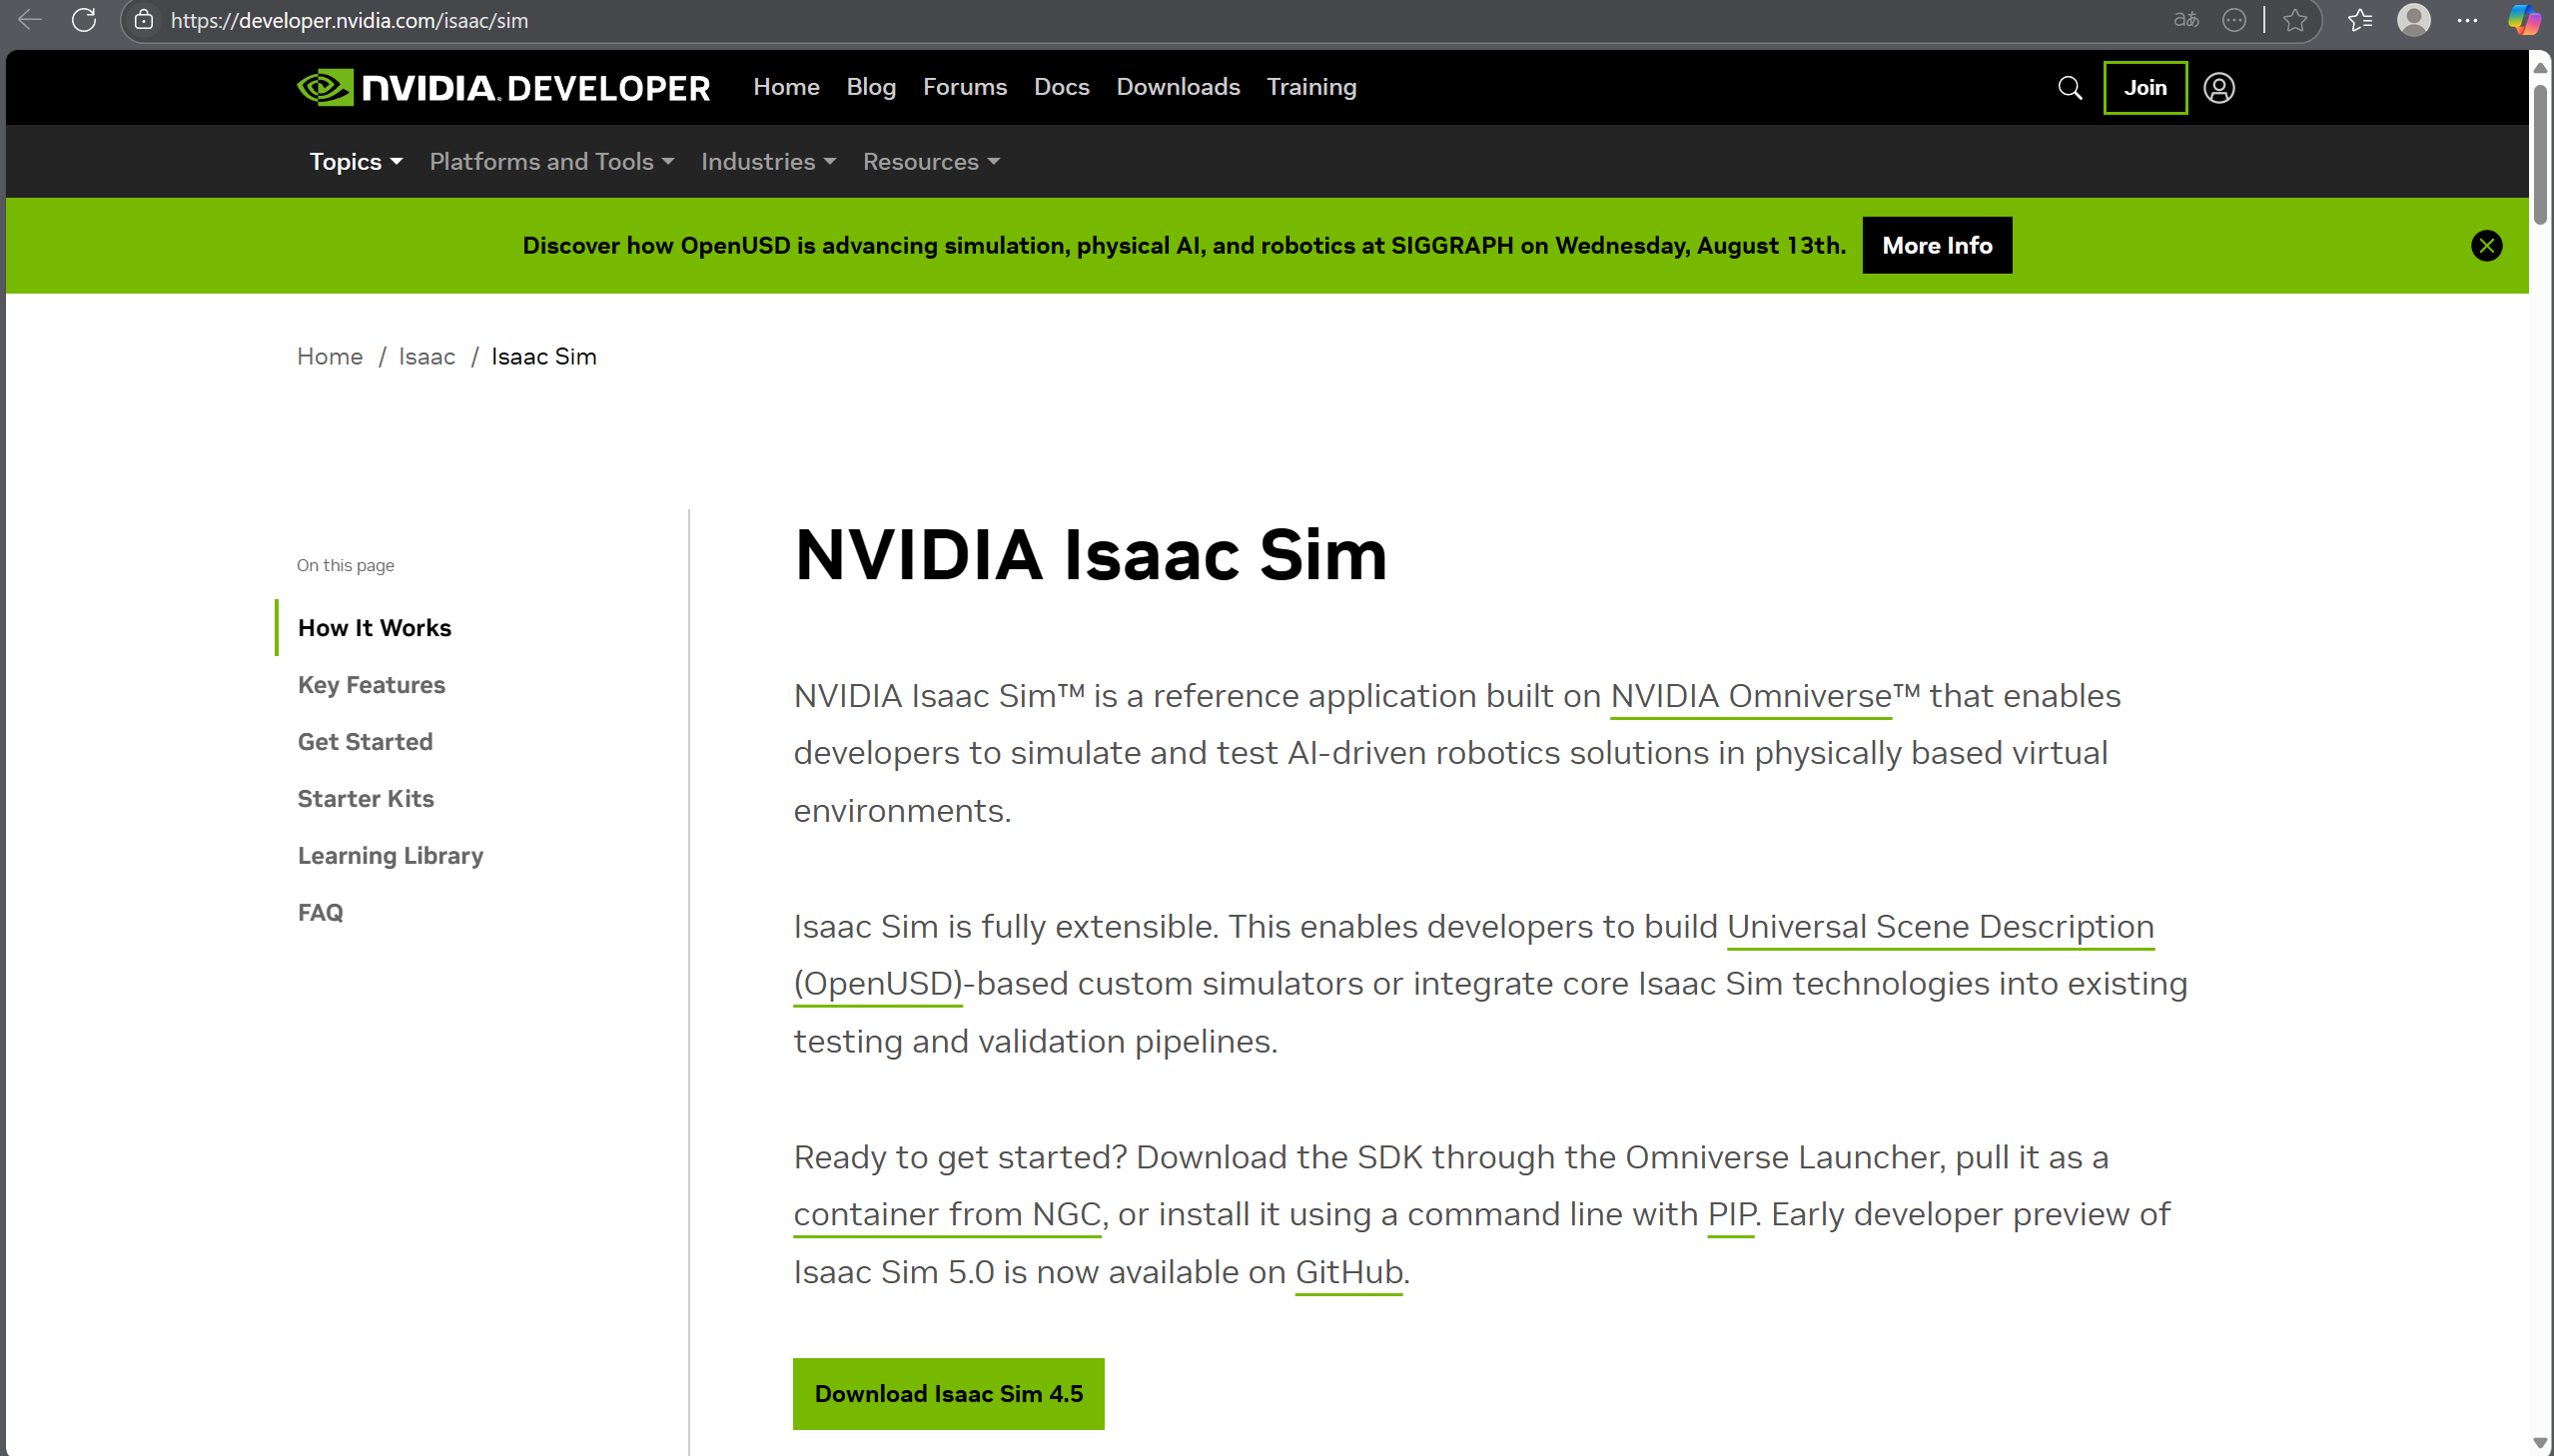Expand the Industries dropdown
This screenshot has width=2554, height=1456.
click(x=768, y=162)
